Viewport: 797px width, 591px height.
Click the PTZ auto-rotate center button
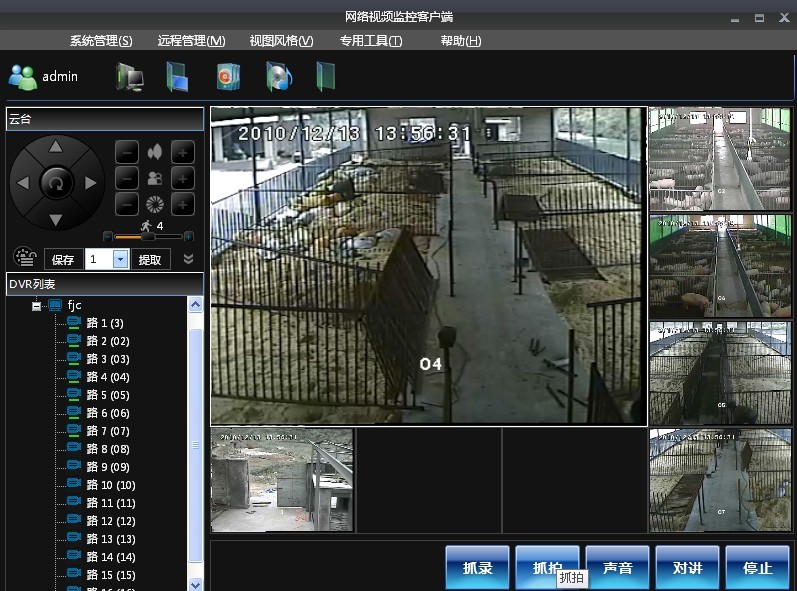pyautogui.click(x=56, y=183)
